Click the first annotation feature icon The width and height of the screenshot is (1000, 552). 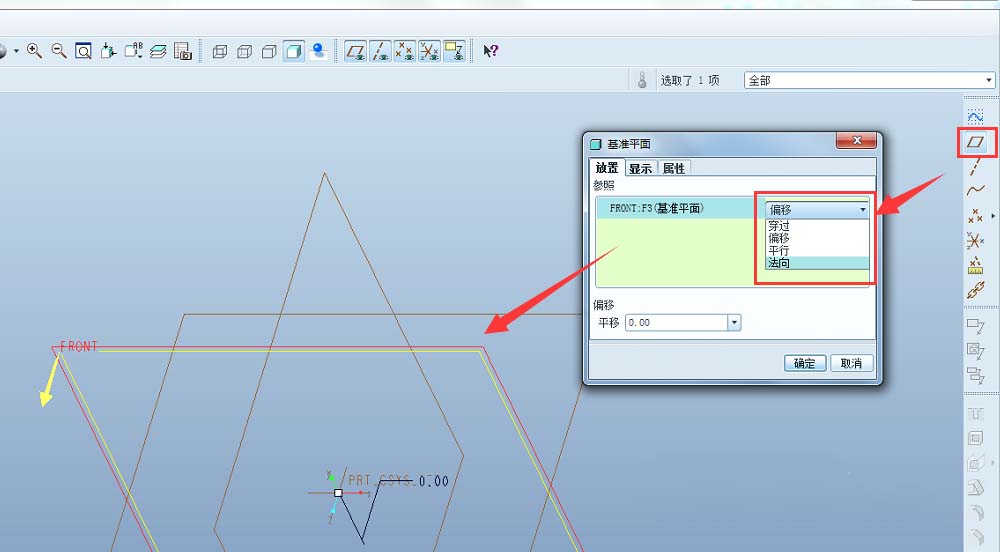click(975, 326)
